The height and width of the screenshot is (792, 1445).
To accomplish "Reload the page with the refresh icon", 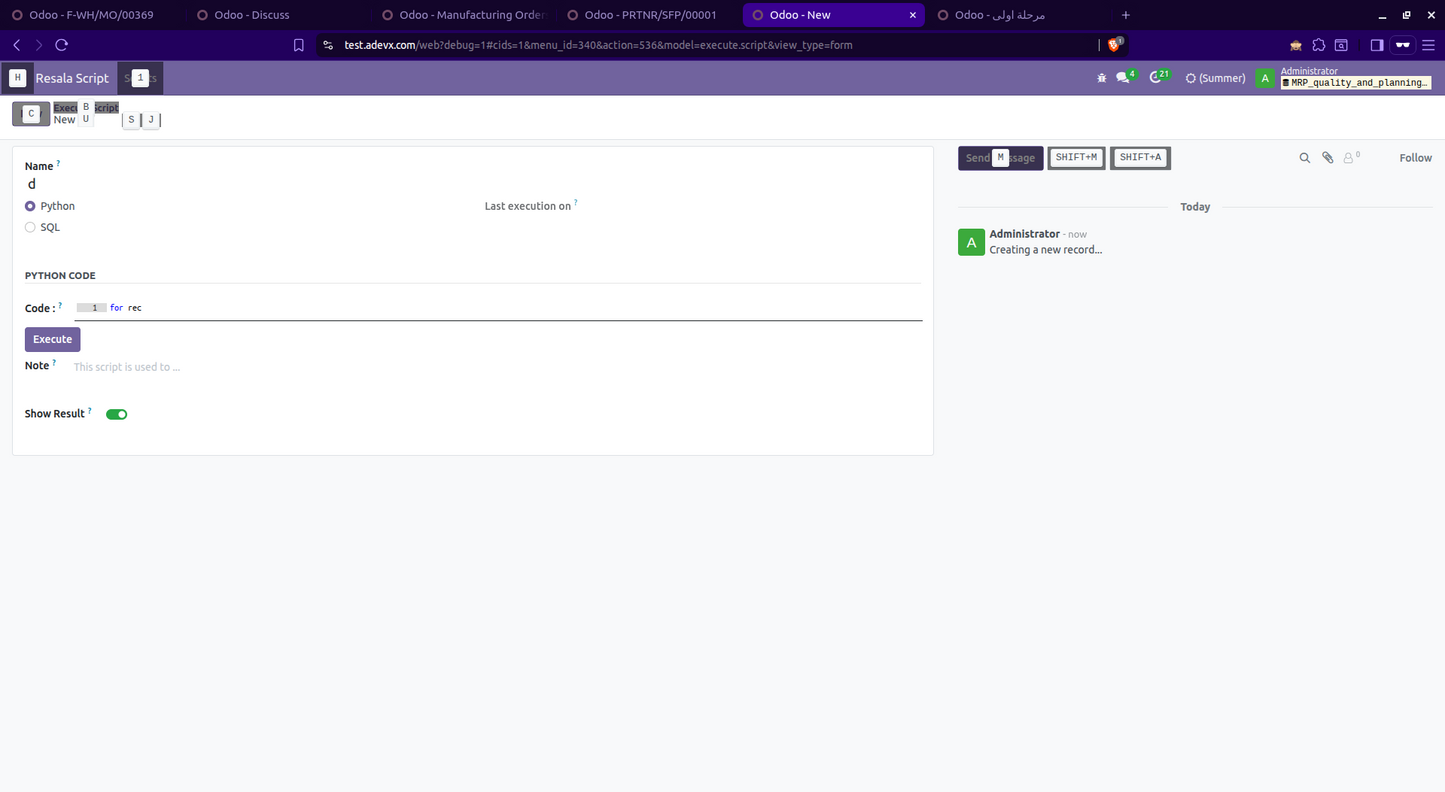I will pyautogui.click(x=61, y=45).
